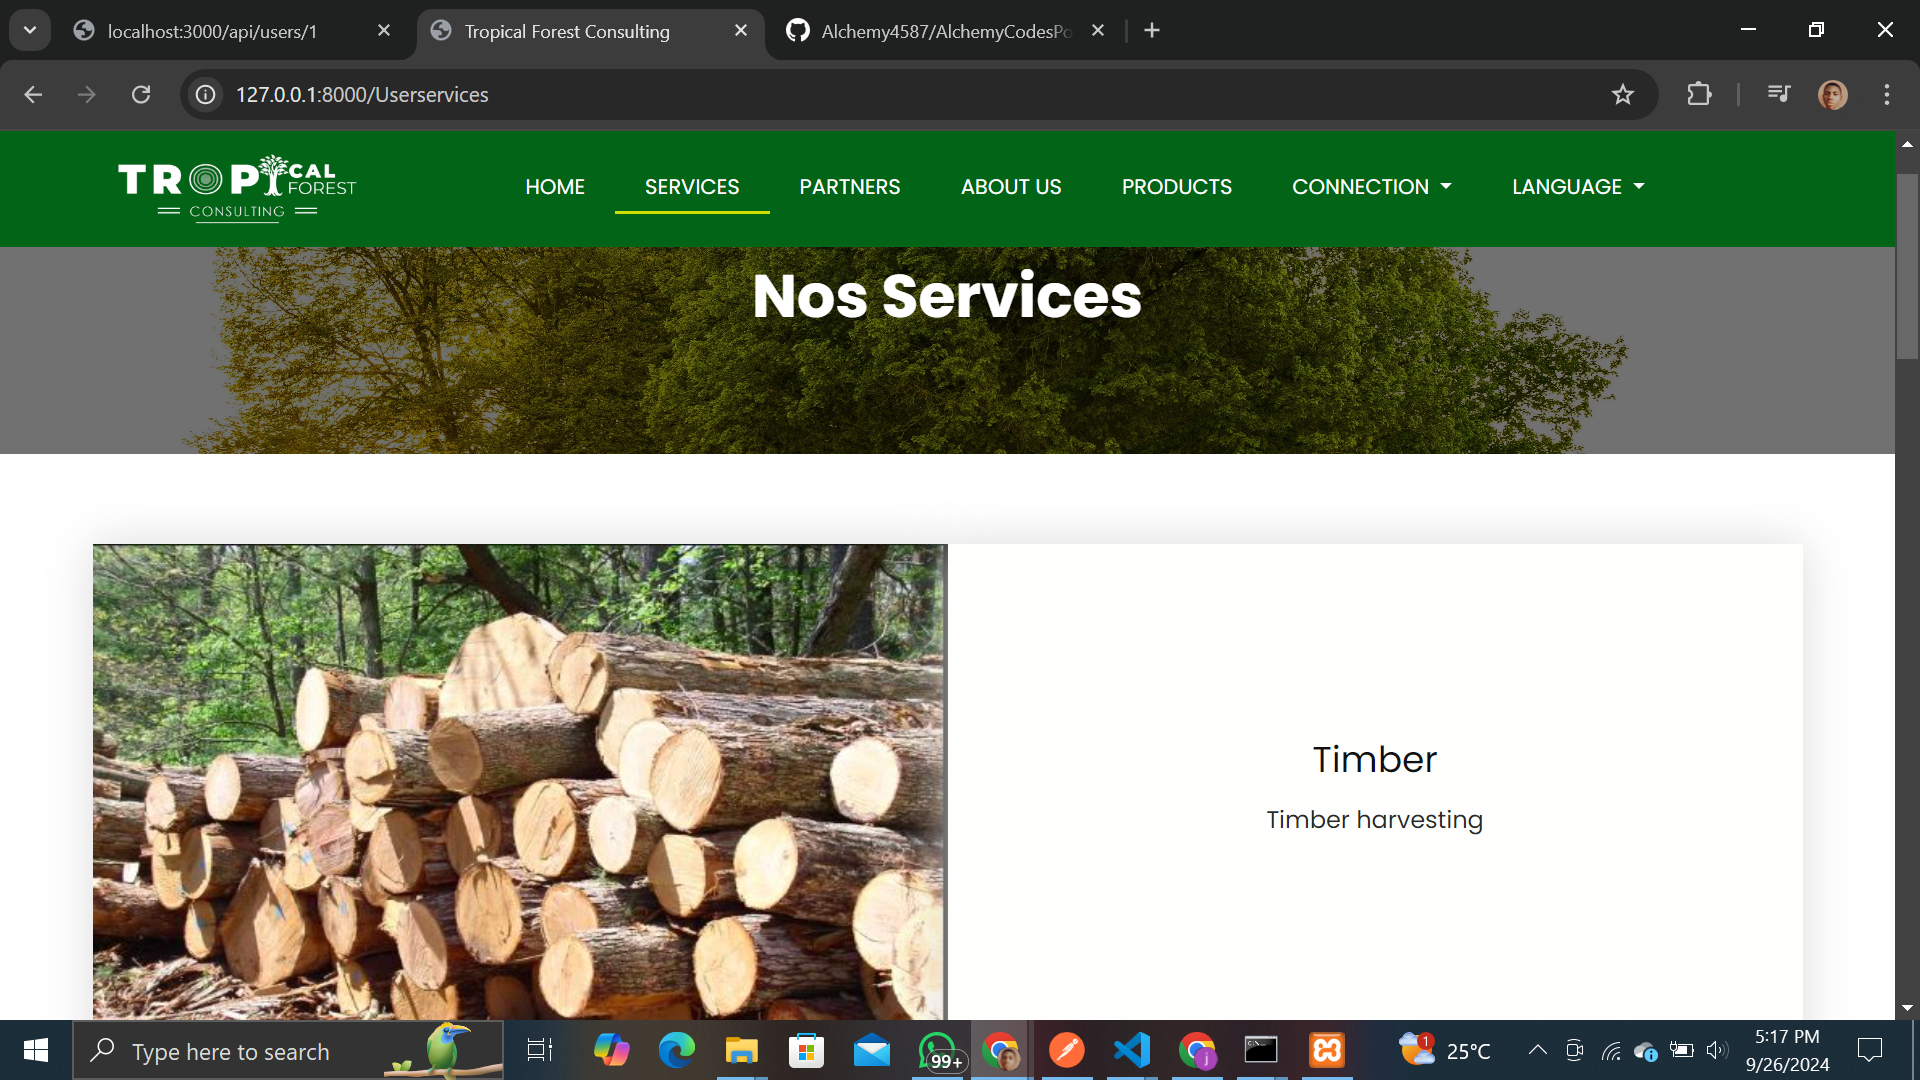This screenshot has width=1920, height=1080.
Task: Reload the current page
Action: [141, 94]
